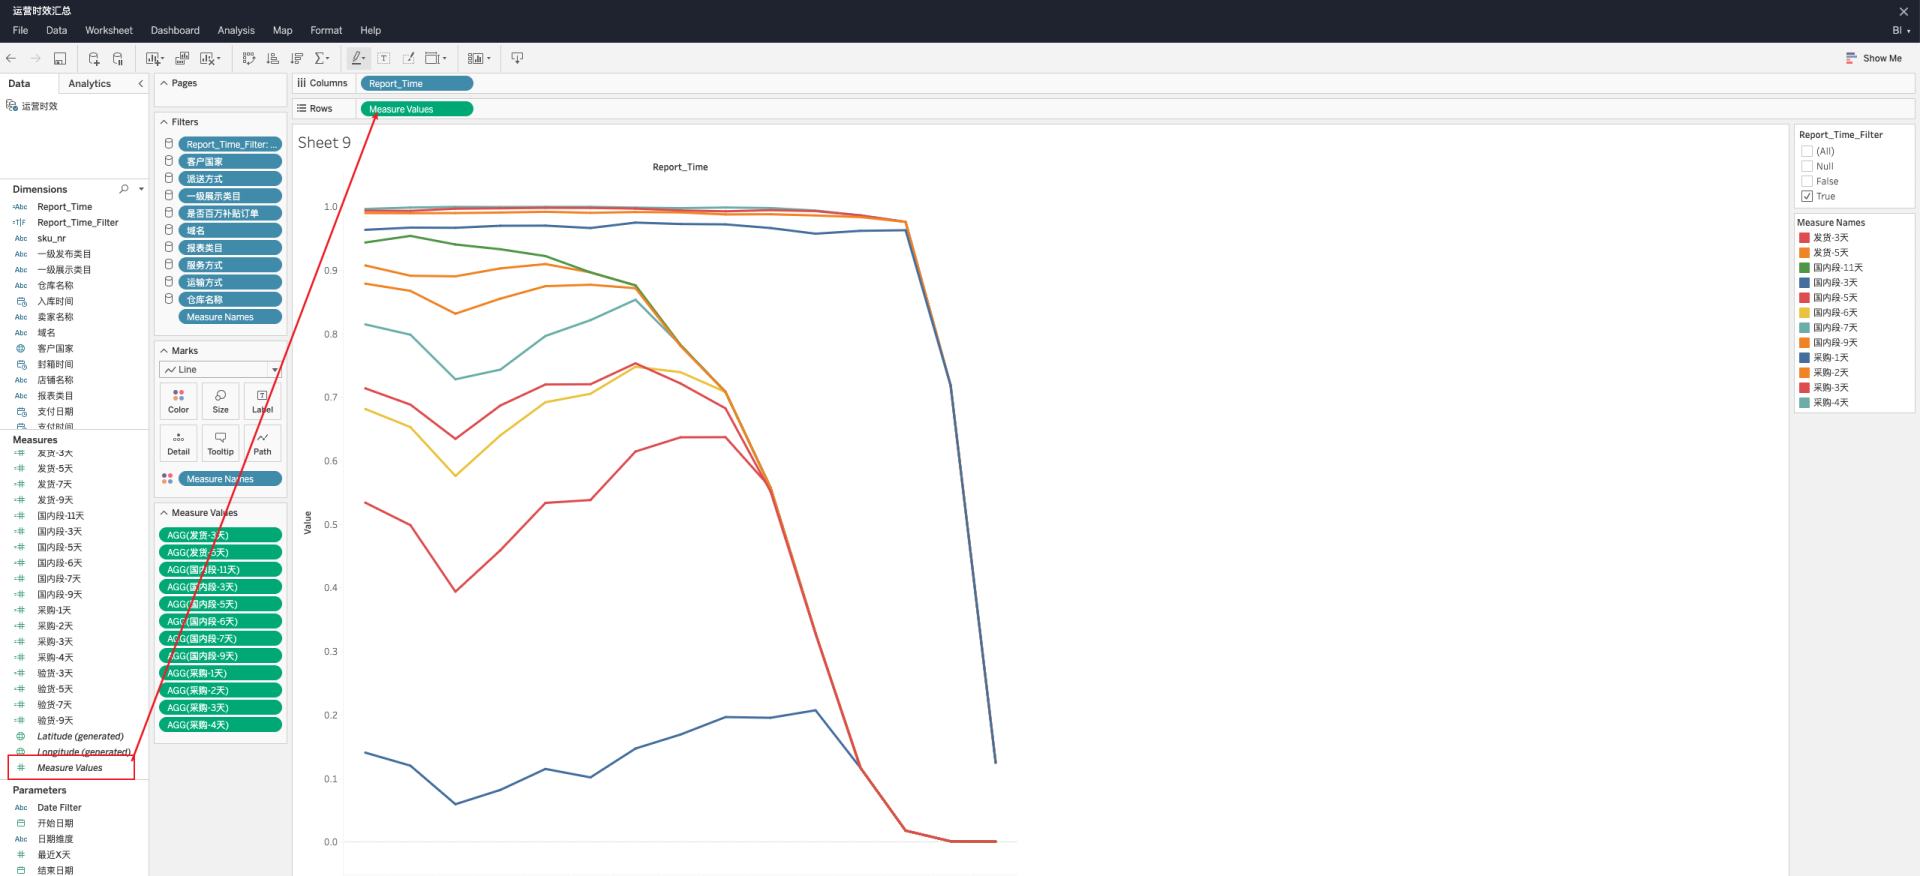Open the Format menu

tap(326, 31)
